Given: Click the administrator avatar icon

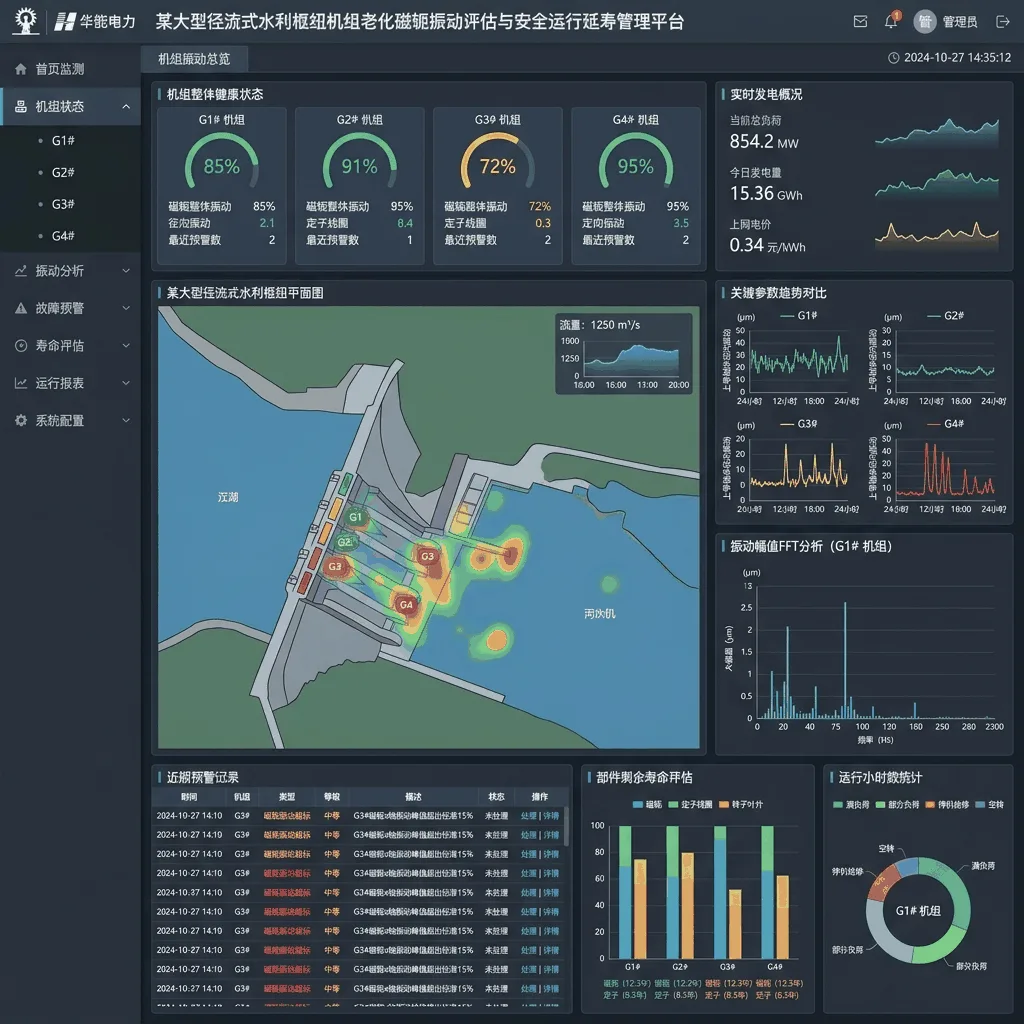Looking at the screenshot, I should tap(925, 22).
